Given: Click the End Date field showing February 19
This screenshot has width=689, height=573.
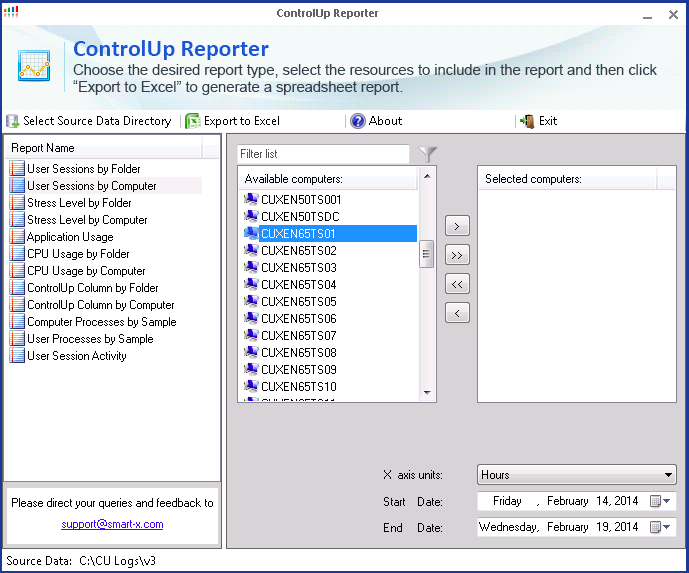Looking at the screenshot, I should pyautogui.click(x=577, y=527).
